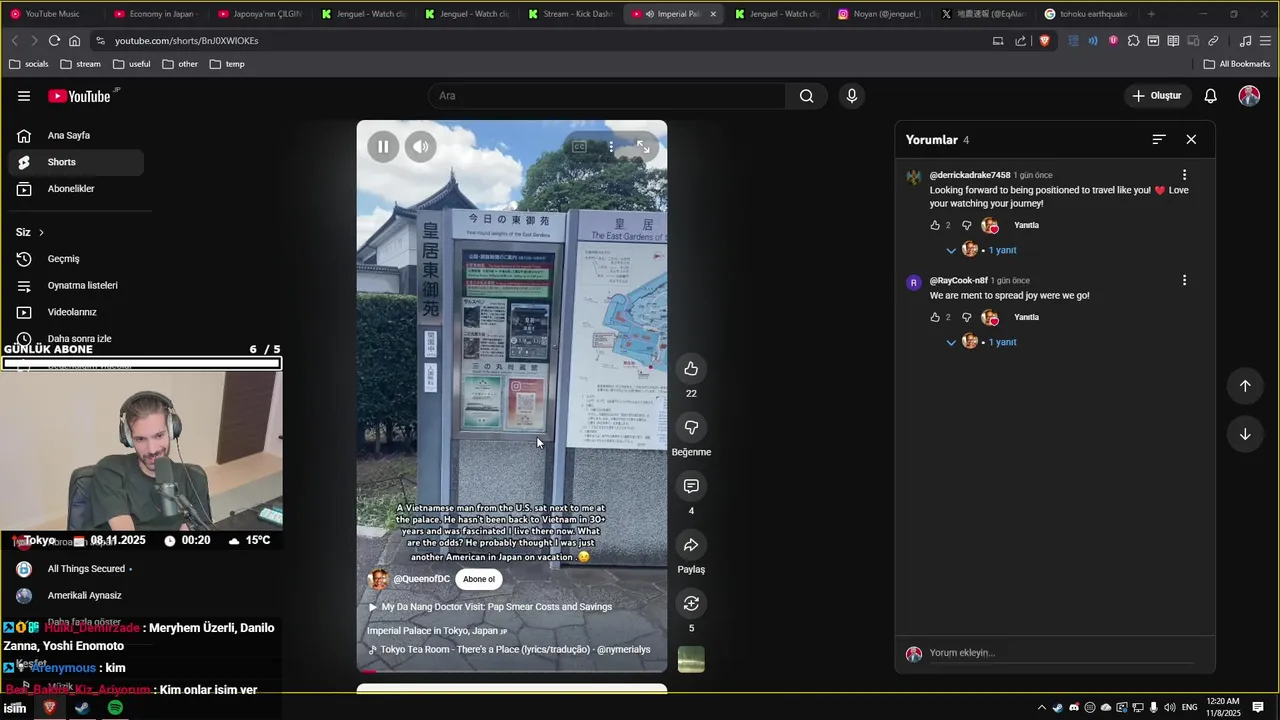Mute the Shorts video volume
1280x720 pixels.
[x=421, y=147]
